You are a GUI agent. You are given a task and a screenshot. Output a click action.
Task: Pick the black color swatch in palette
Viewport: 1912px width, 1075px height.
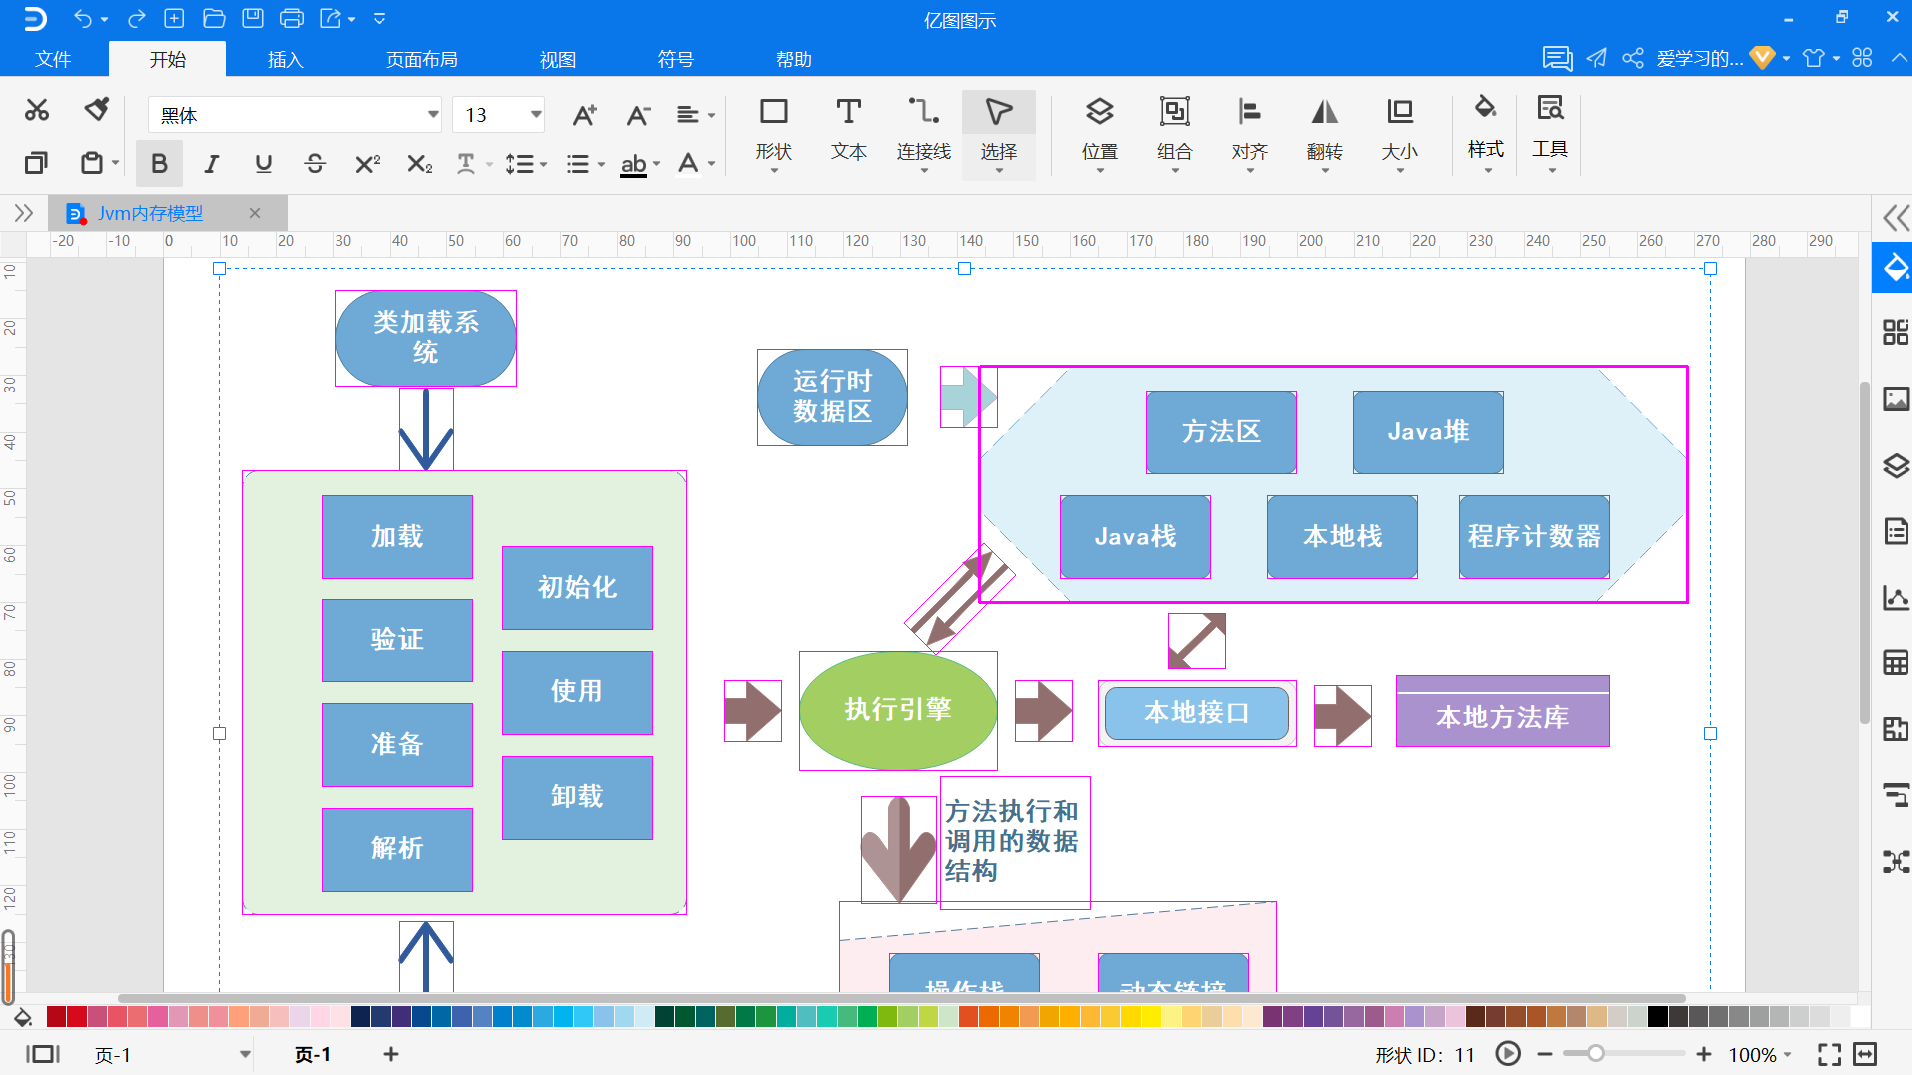pos(1657,1017)
